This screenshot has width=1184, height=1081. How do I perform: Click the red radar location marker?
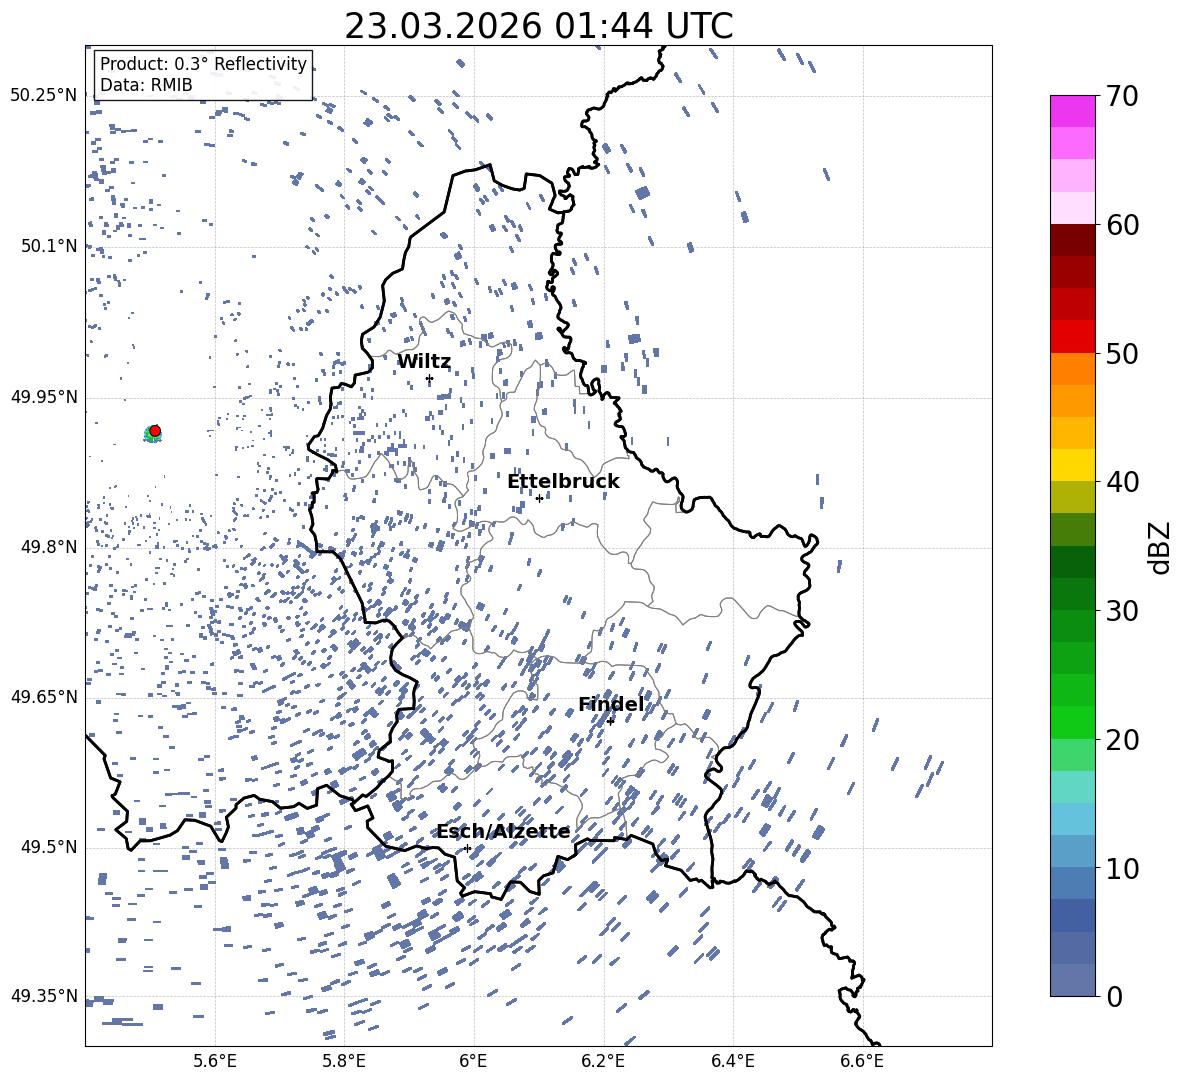coord(155,431)
